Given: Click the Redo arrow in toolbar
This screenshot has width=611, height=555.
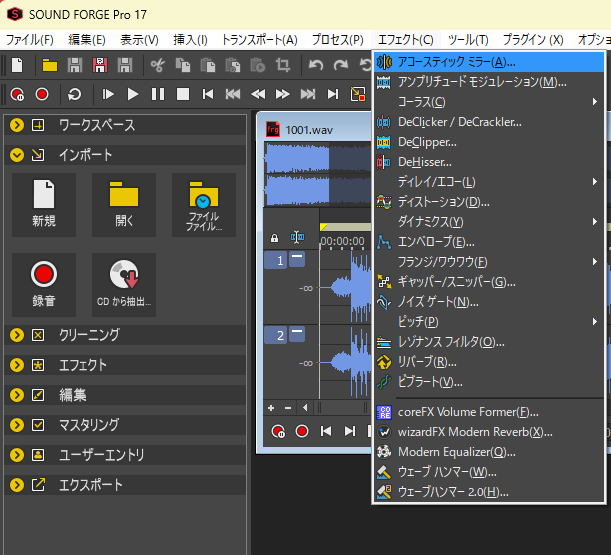Looking at the screenshot, I should (341, 65).
